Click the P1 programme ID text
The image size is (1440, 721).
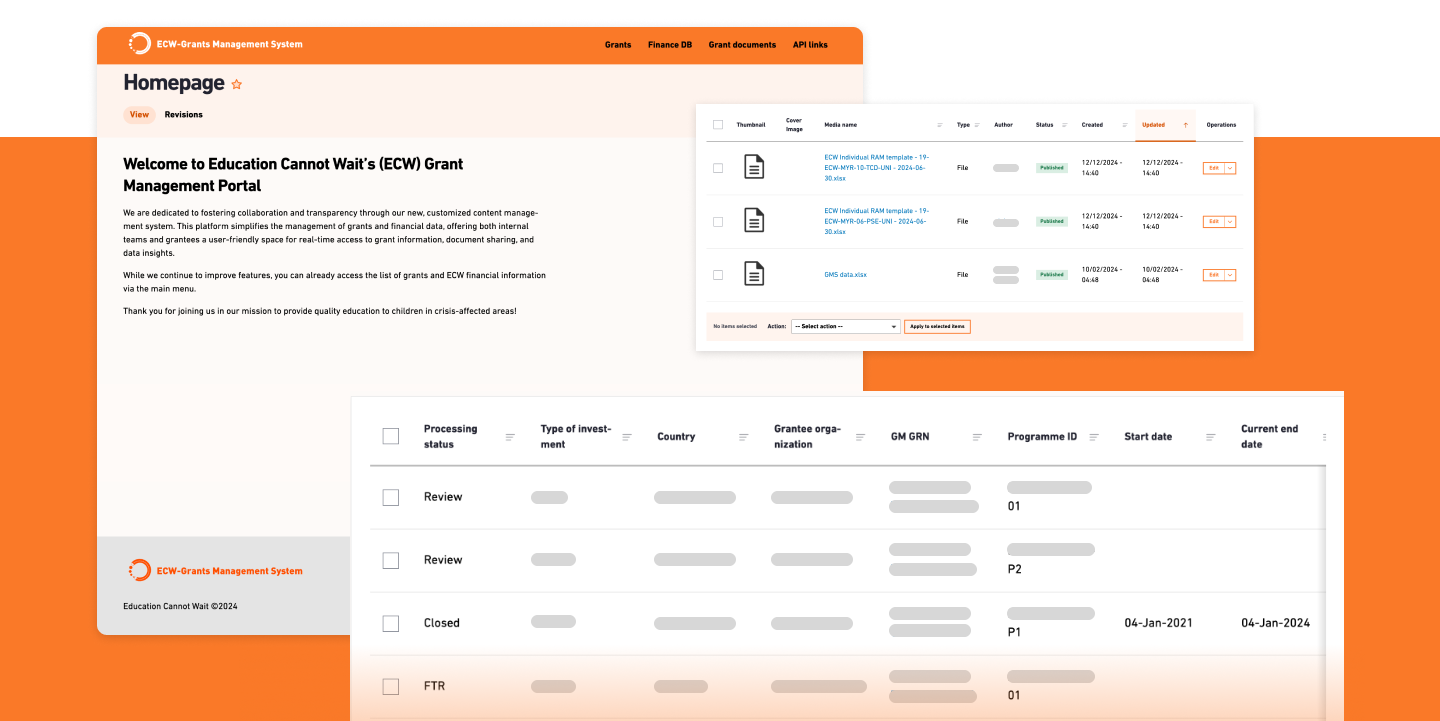coord(1014,632)
